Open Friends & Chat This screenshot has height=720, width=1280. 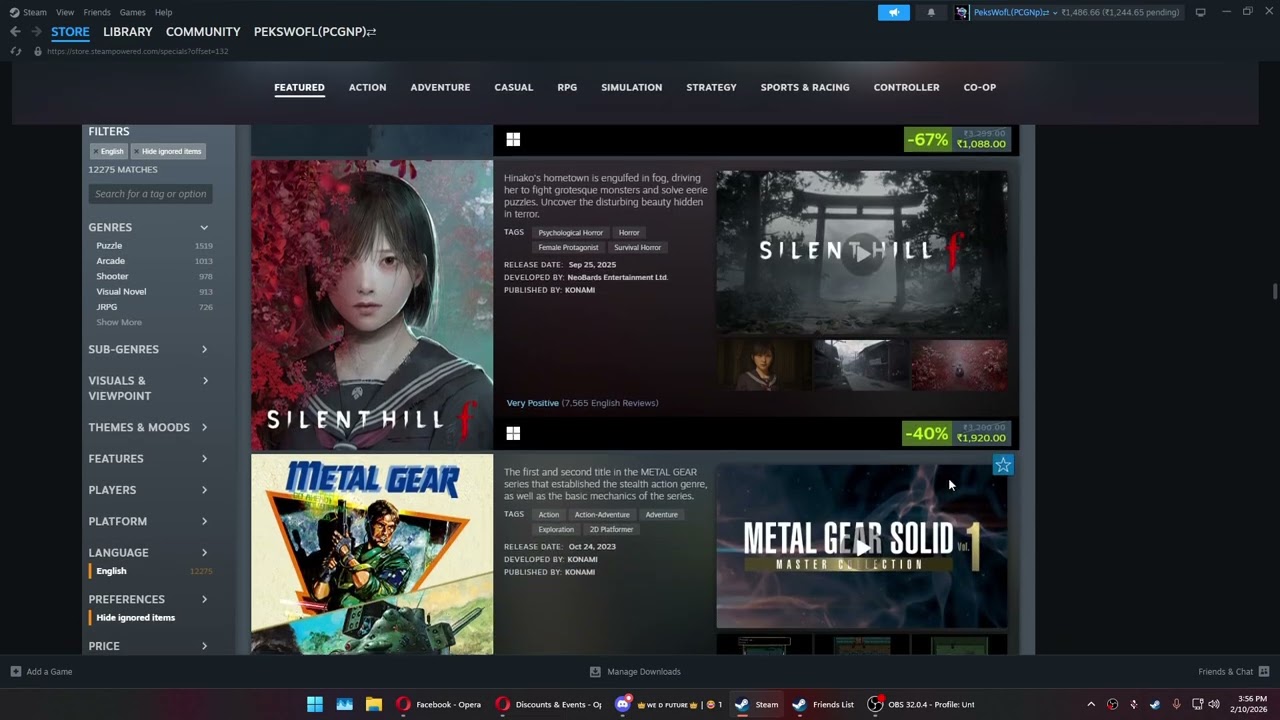(1234, 672)
